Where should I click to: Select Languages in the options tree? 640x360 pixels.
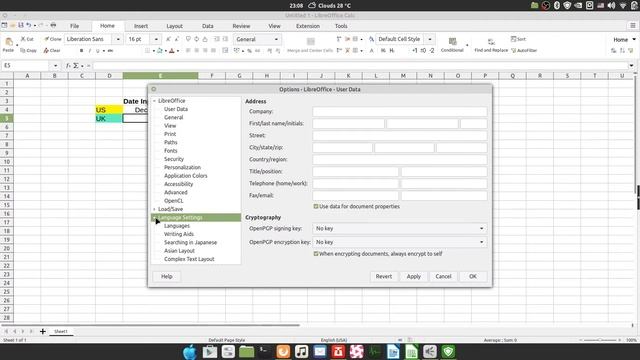pyautogui.click(x=177, y=226)
